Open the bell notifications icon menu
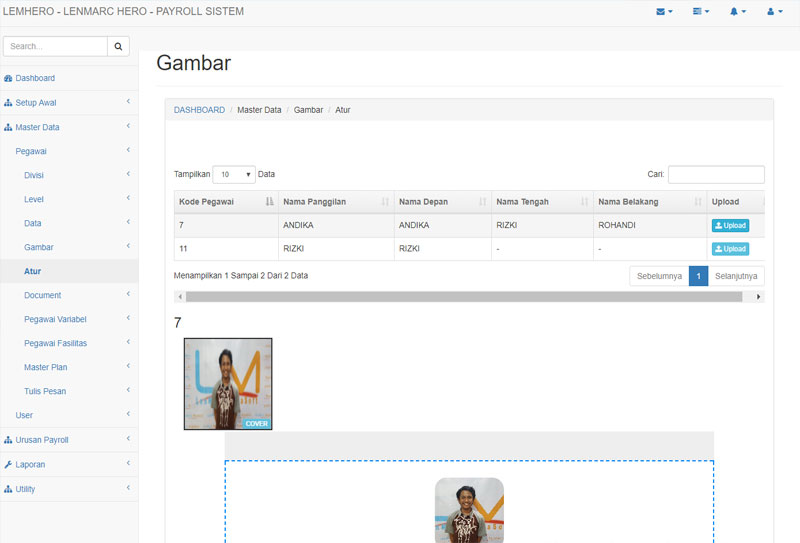The width and height of the screenshot is (800, 543). pyautogui.click(x=737, y=11)
